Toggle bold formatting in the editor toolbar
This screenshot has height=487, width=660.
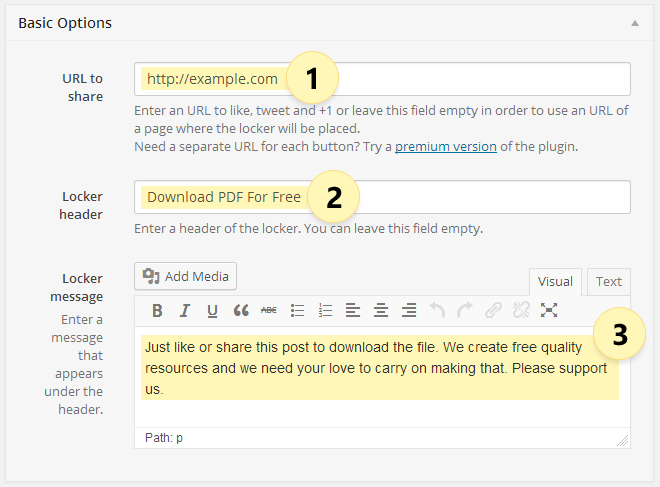157,310
